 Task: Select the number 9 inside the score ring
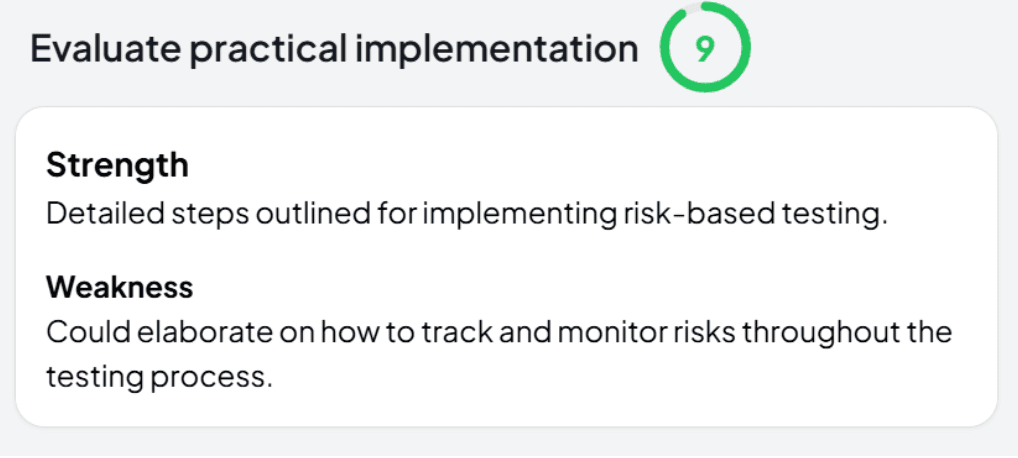point(705,49)
